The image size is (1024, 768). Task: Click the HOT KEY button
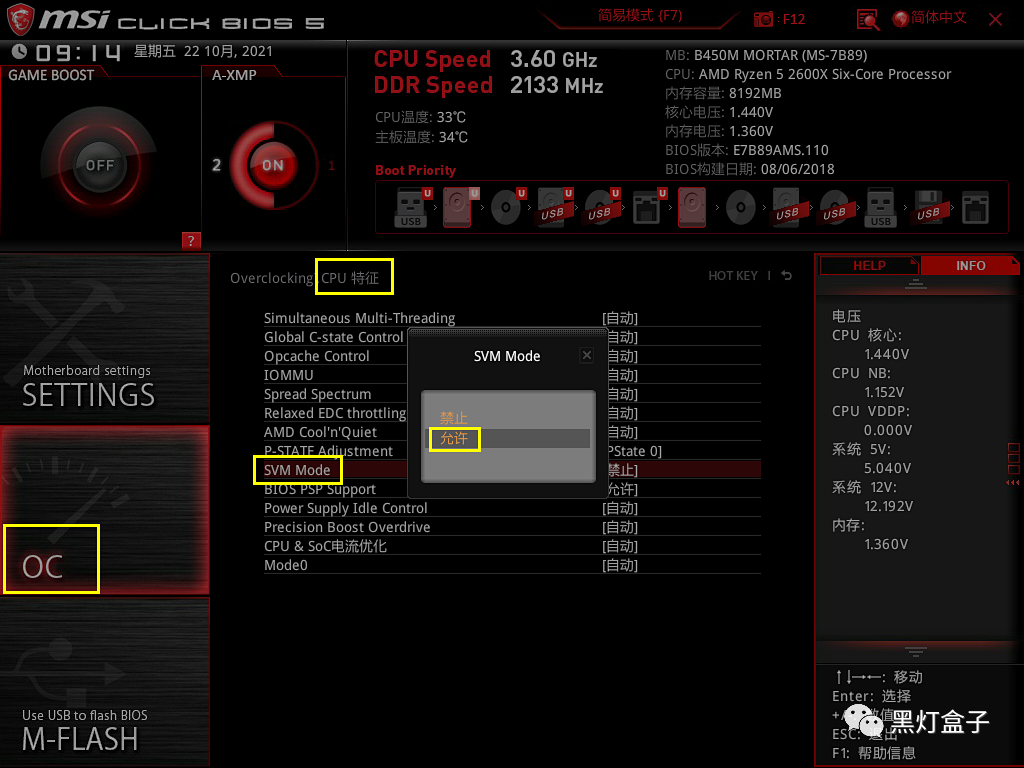point(733,276)
